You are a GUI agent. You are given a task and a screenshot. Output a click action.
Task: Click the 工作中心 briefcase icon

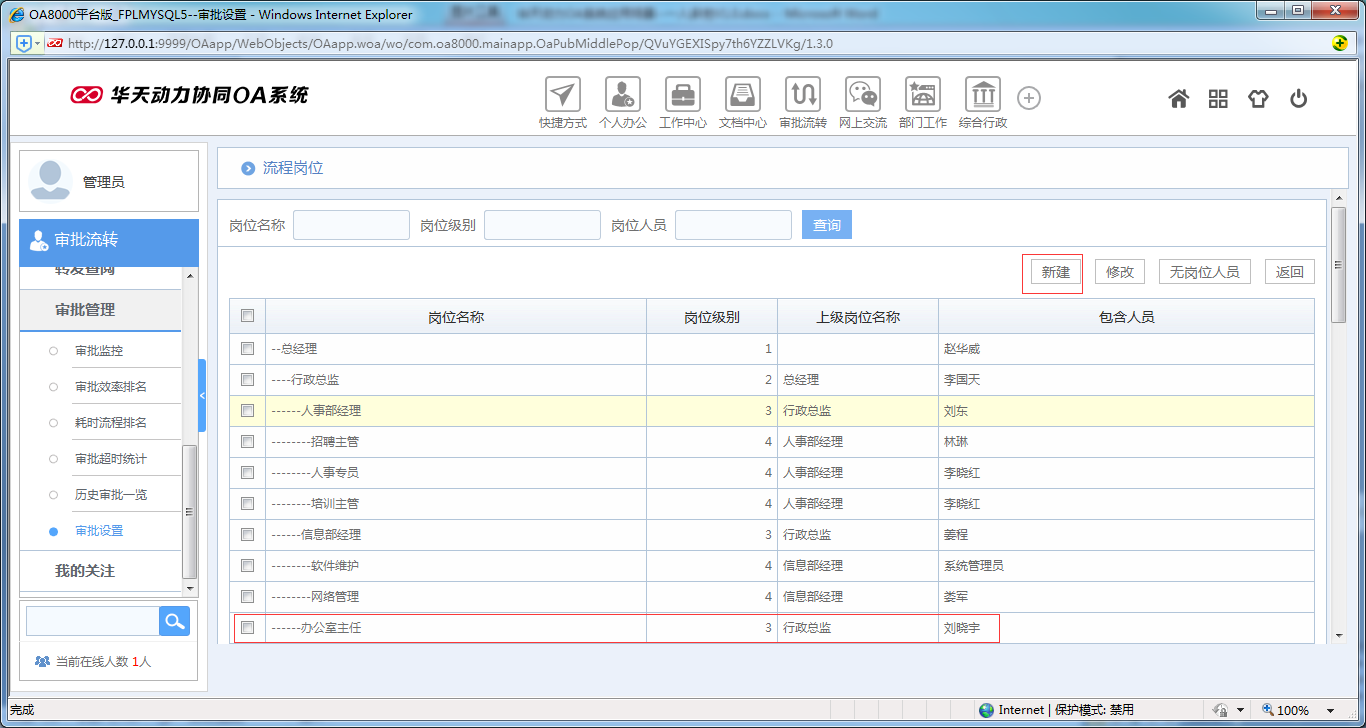pos(683,95)
